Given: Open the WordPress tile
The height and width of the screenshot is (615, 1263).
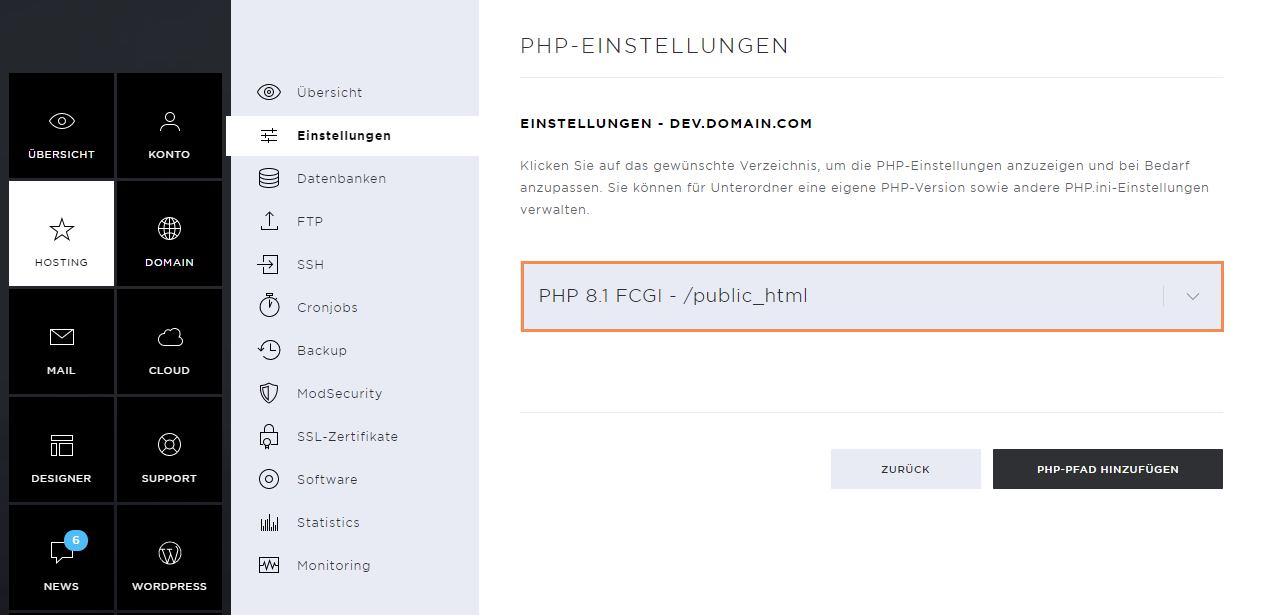Looking at the screenshot, I should pos(169,557).
